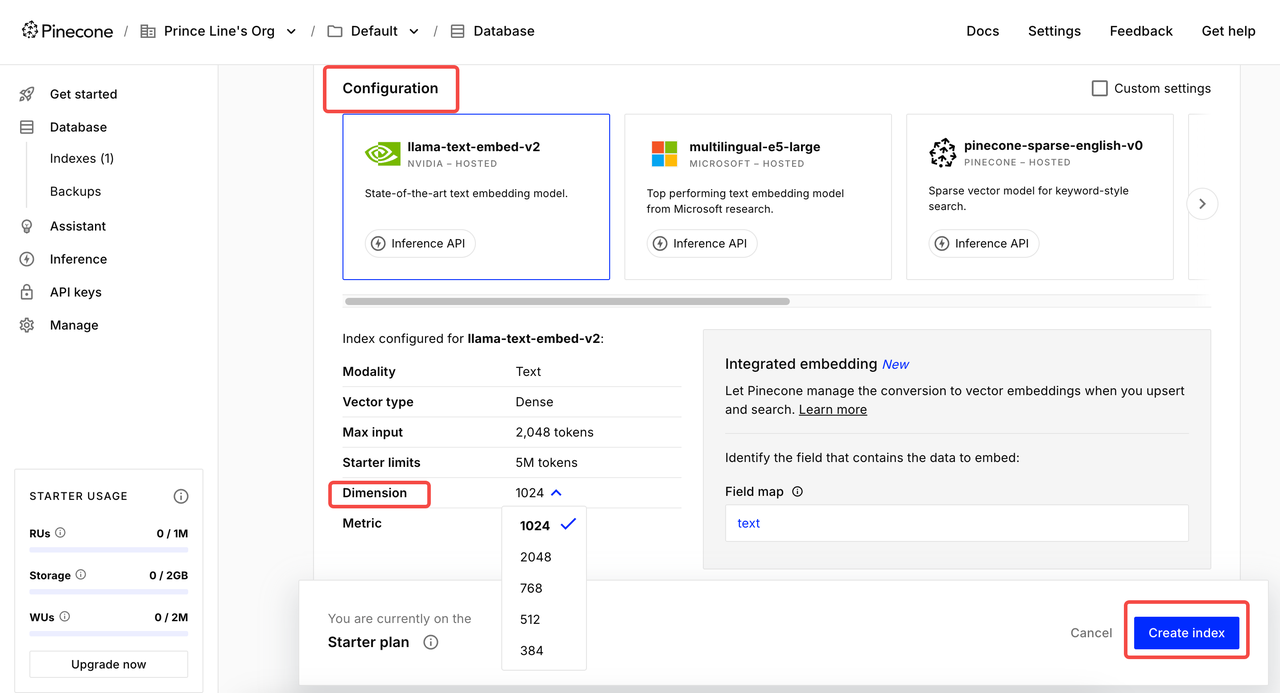Click the WUs usage progress bar
Image resolution: width=1280 pixels, height=693 pixels.
(x=109, y=633)
